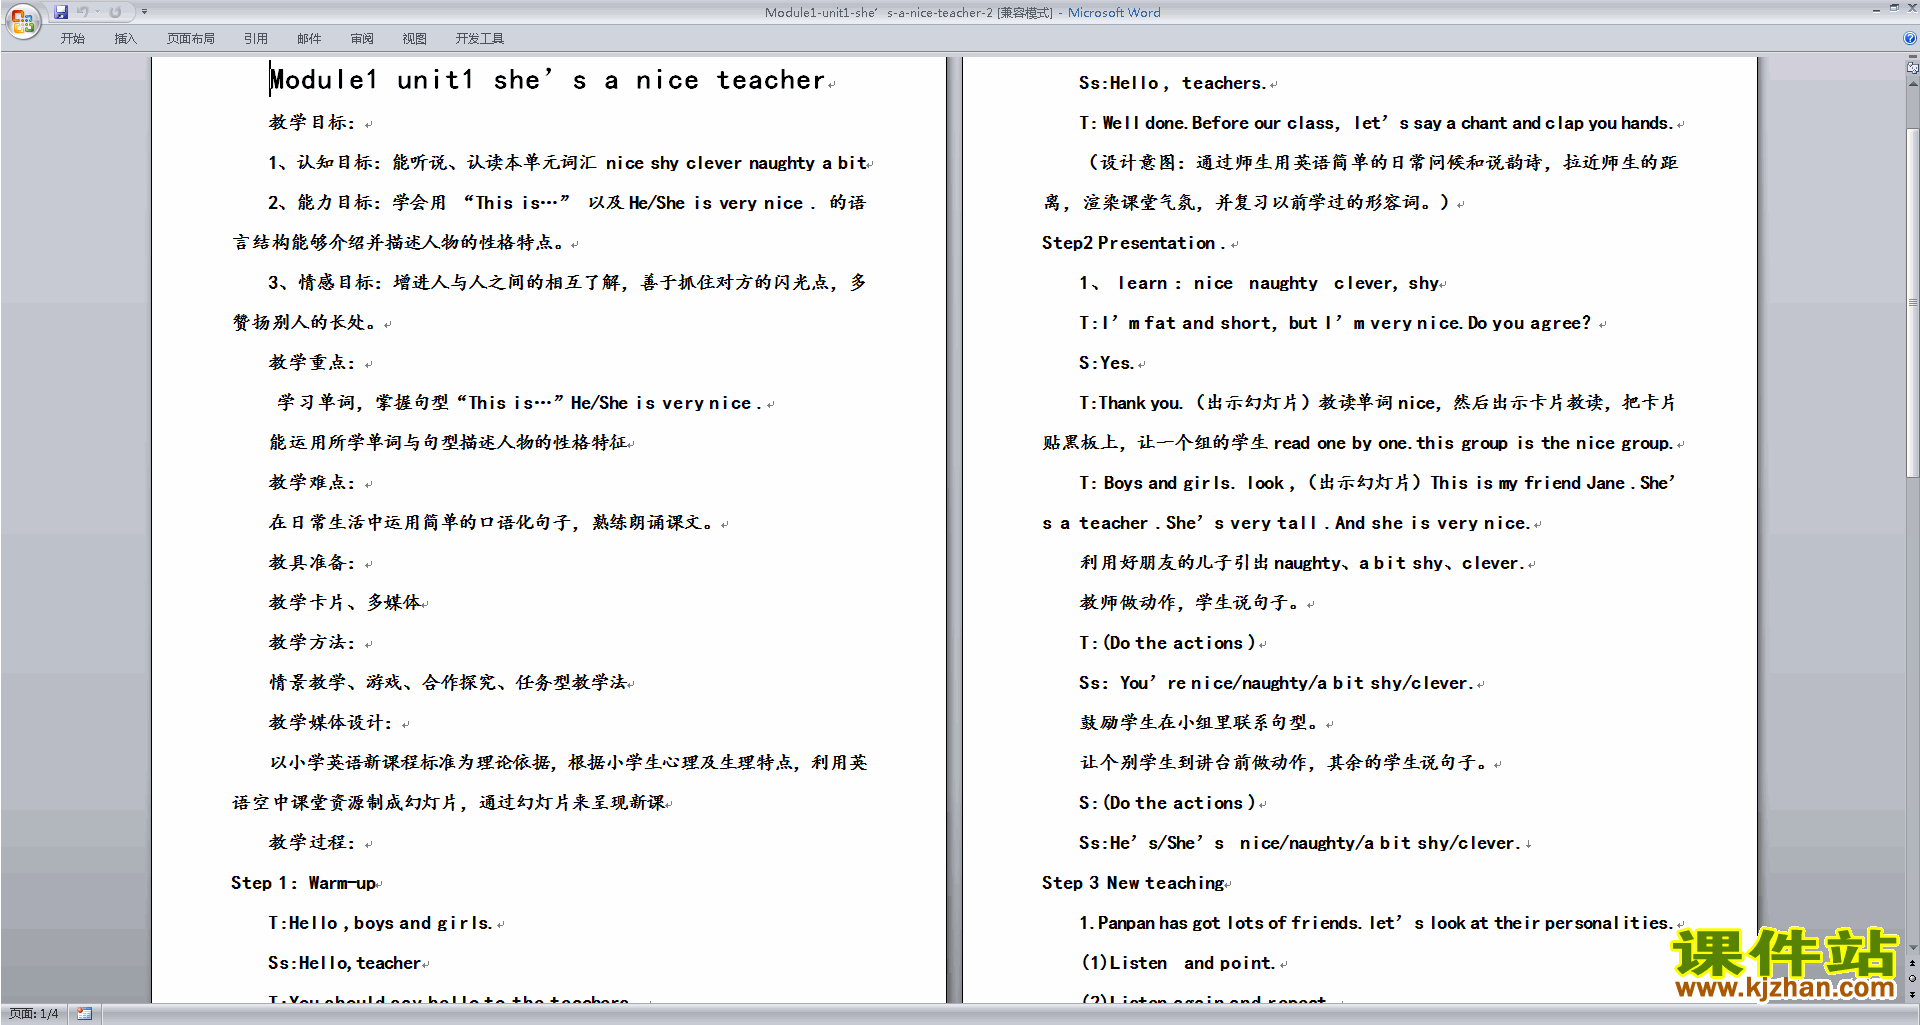Viewport: 1920px width, 1025px height.
Task: Click the 页面: 1/4 page indicator
Action: 34,1014
